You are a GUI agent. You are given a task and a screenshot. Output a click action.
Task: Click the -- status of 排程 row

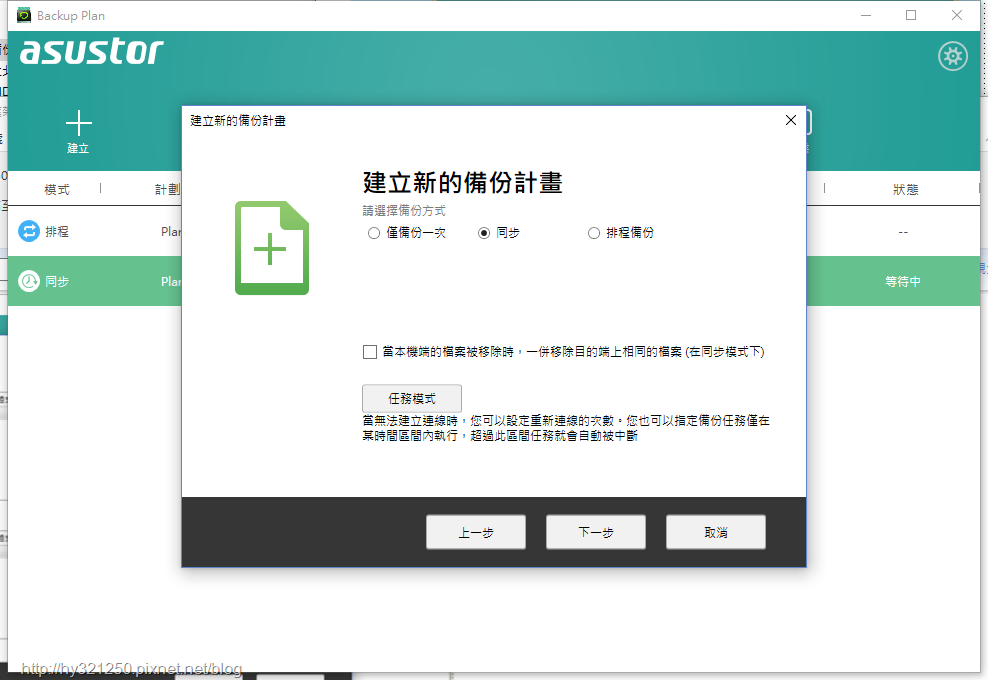click(x=903, y=233)
